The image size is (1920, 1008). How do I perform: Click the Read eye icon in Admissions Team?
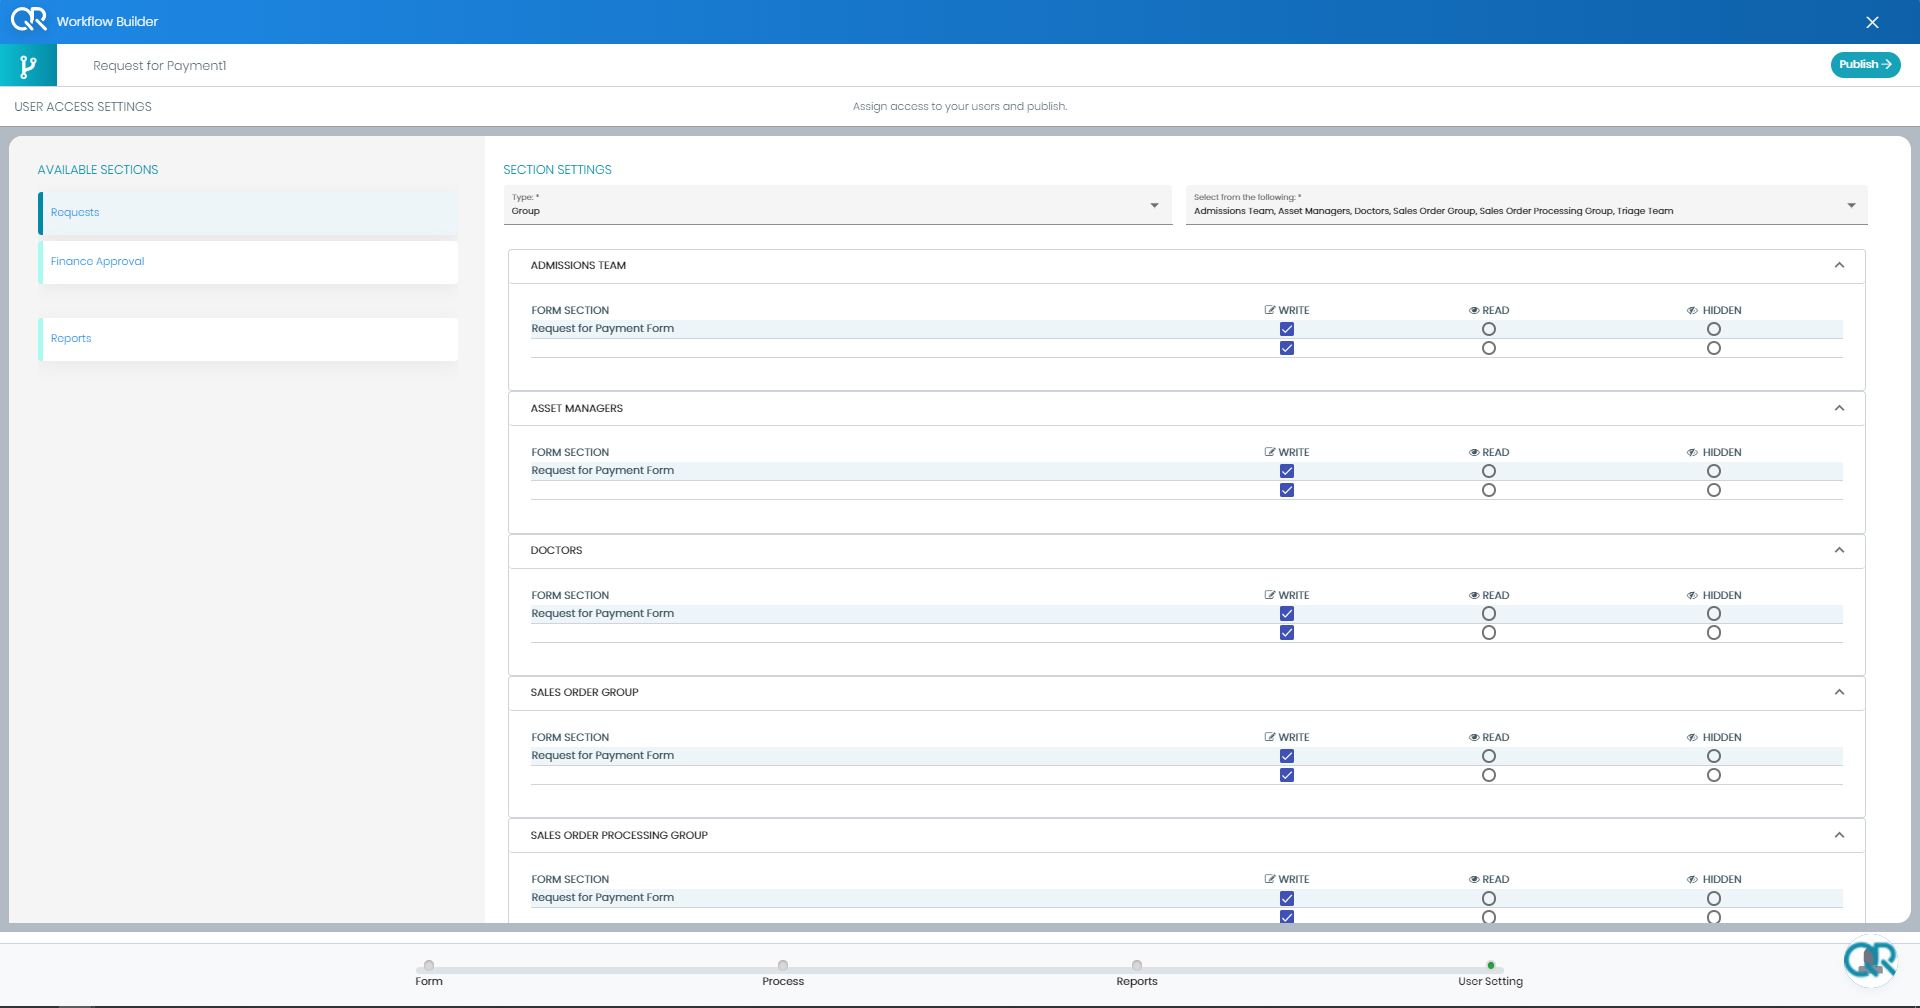pyautogui.click(x=1474, y=311)
